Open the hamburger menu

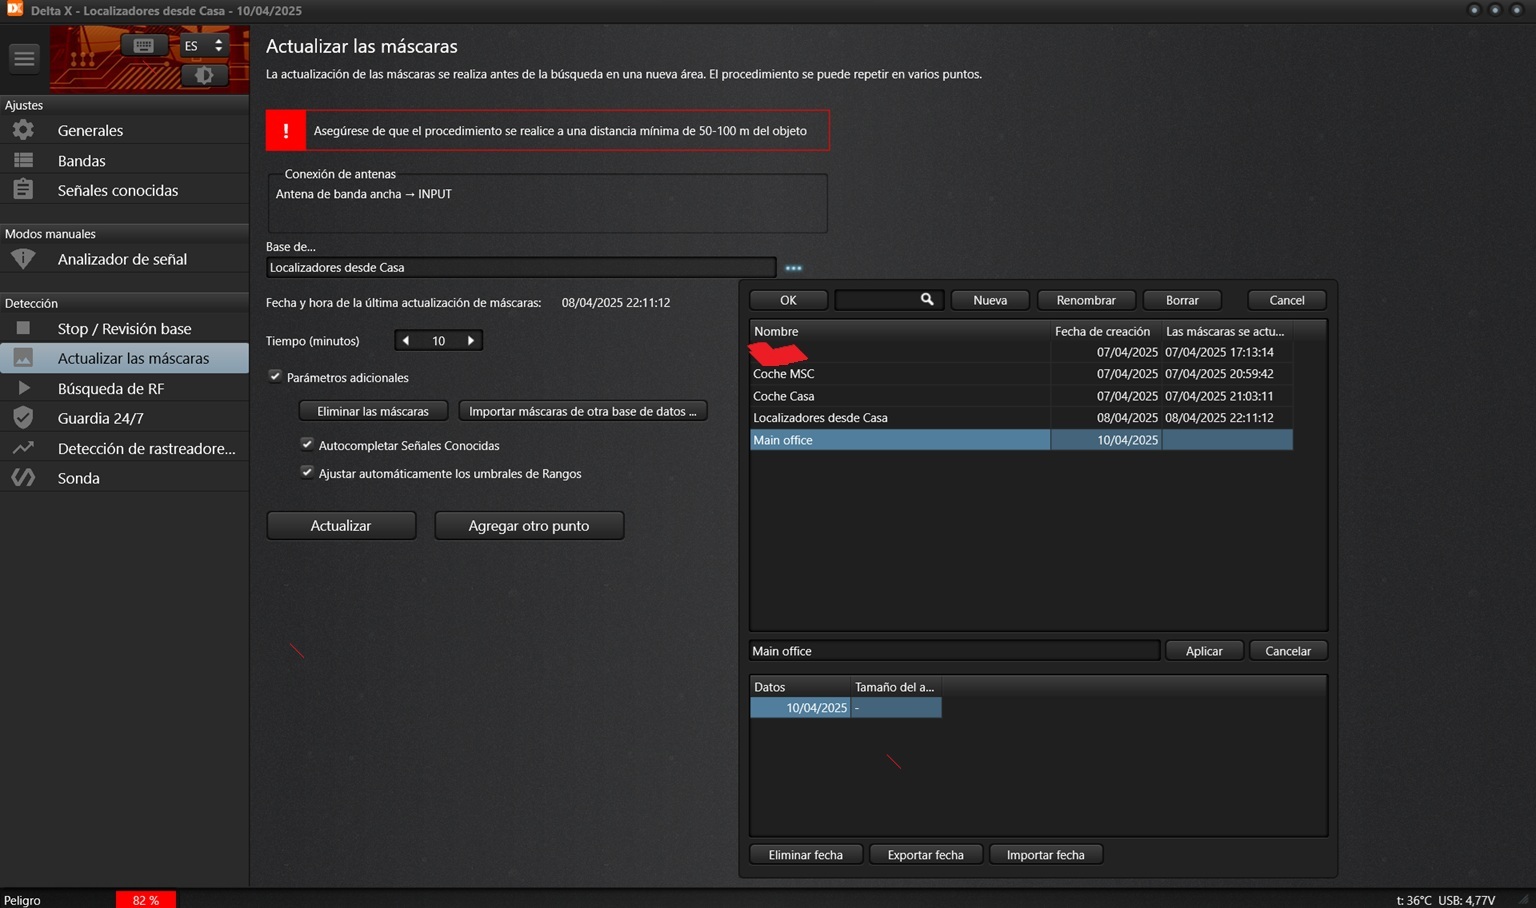[x=24, y=59]
